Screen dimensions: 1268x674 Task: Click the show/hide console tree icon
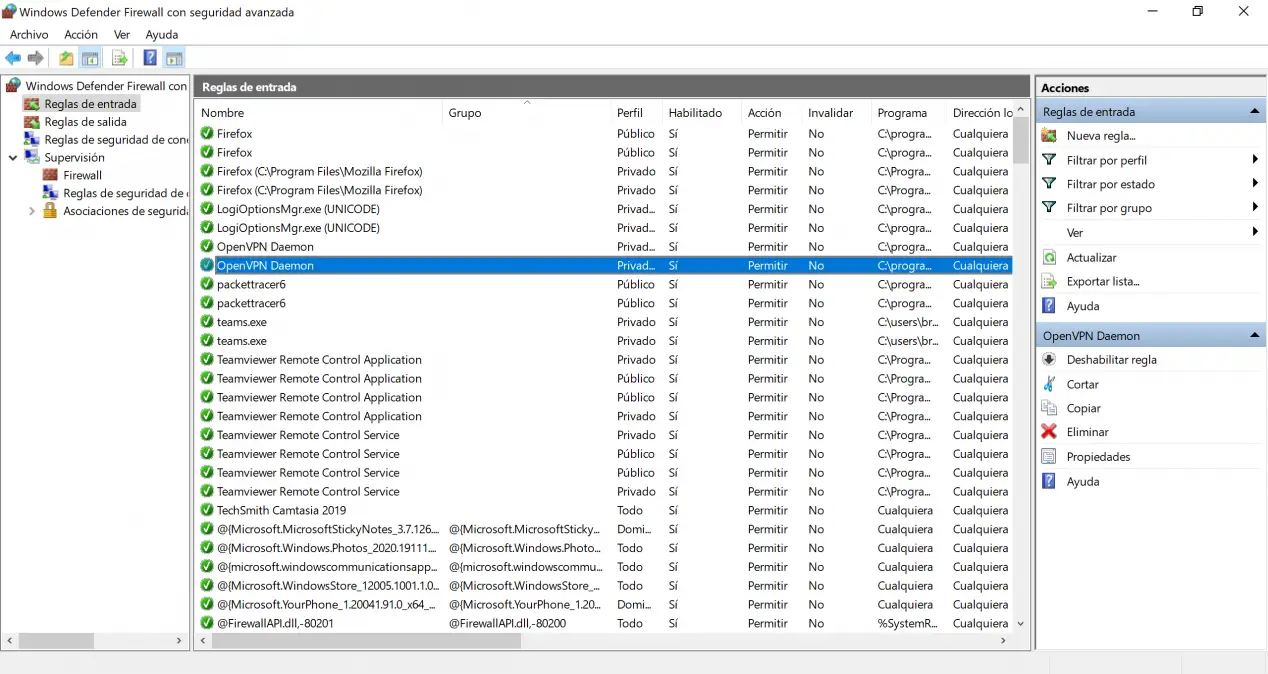pyautogui.click(x=90, y=58)
